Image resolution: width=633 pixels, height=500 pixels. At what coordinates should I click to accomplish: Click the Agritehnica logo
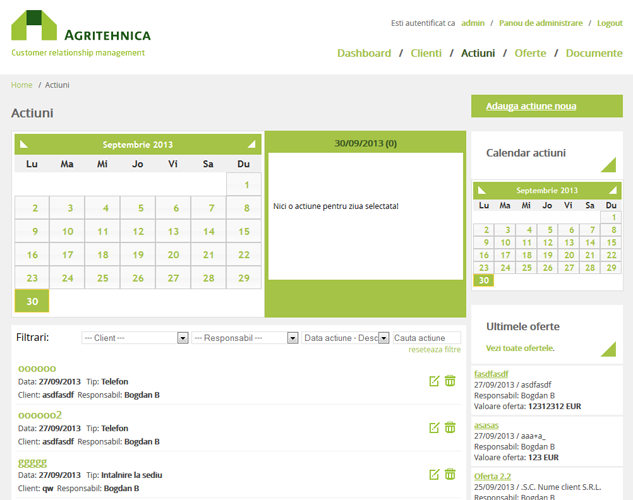[x=81, y=33]
